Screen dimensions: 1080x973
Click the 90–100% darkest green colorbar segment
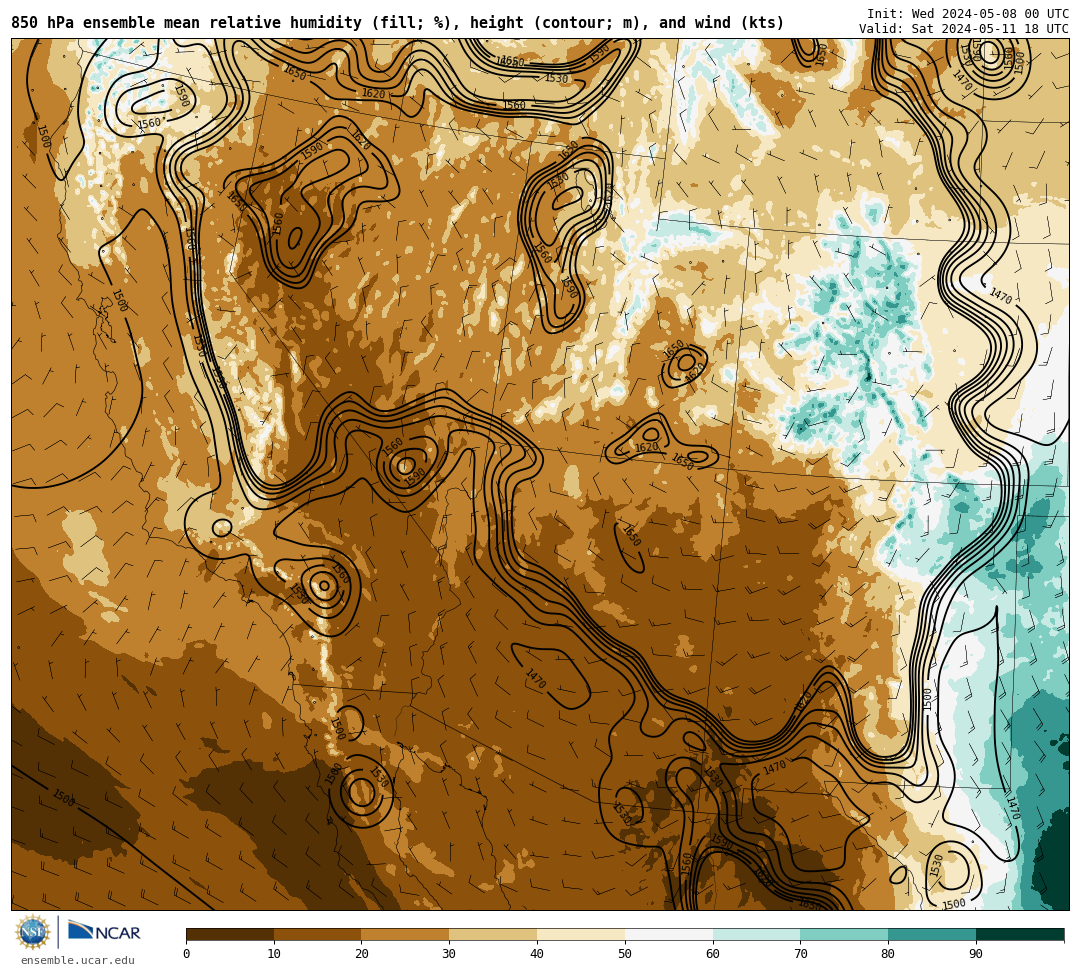[1020, 934]
